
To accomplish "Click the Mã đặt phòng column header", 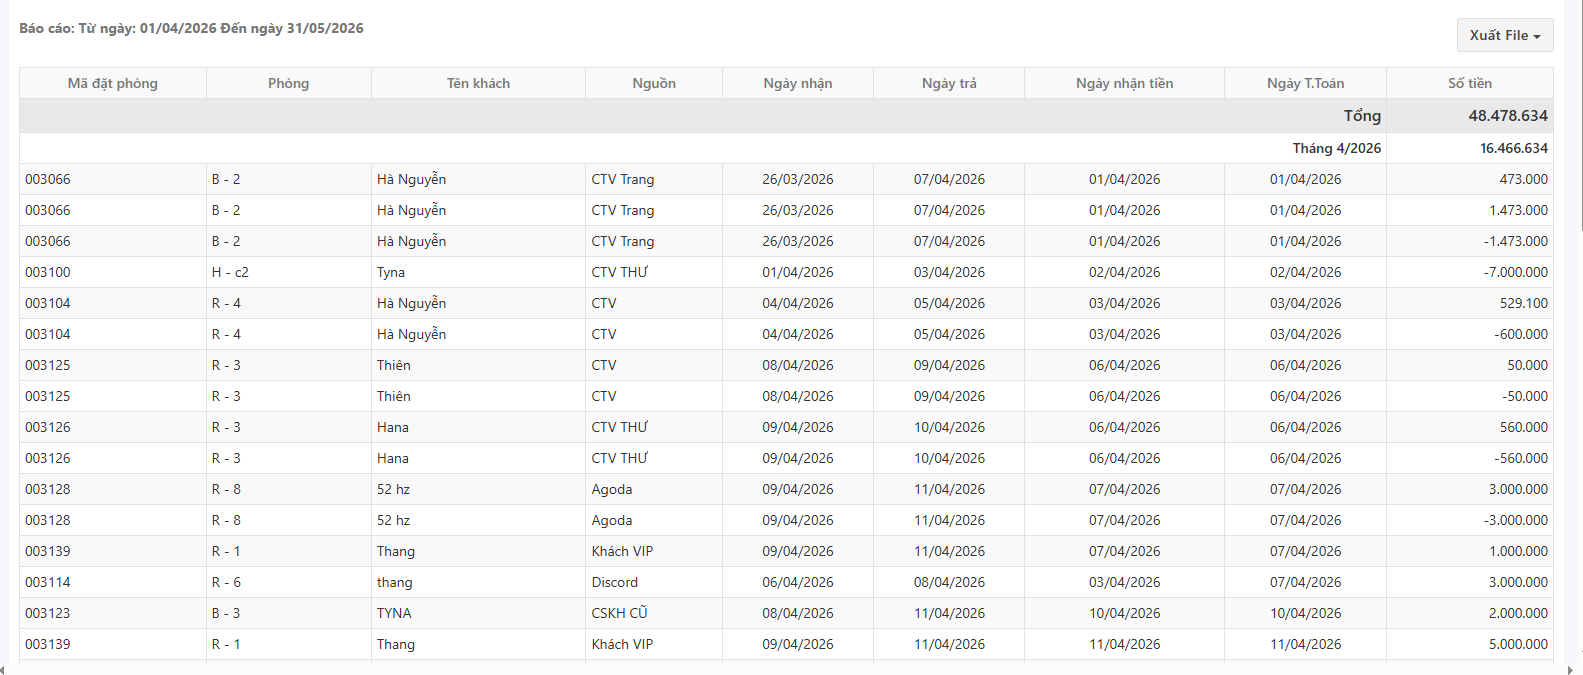I will [113, 83].
